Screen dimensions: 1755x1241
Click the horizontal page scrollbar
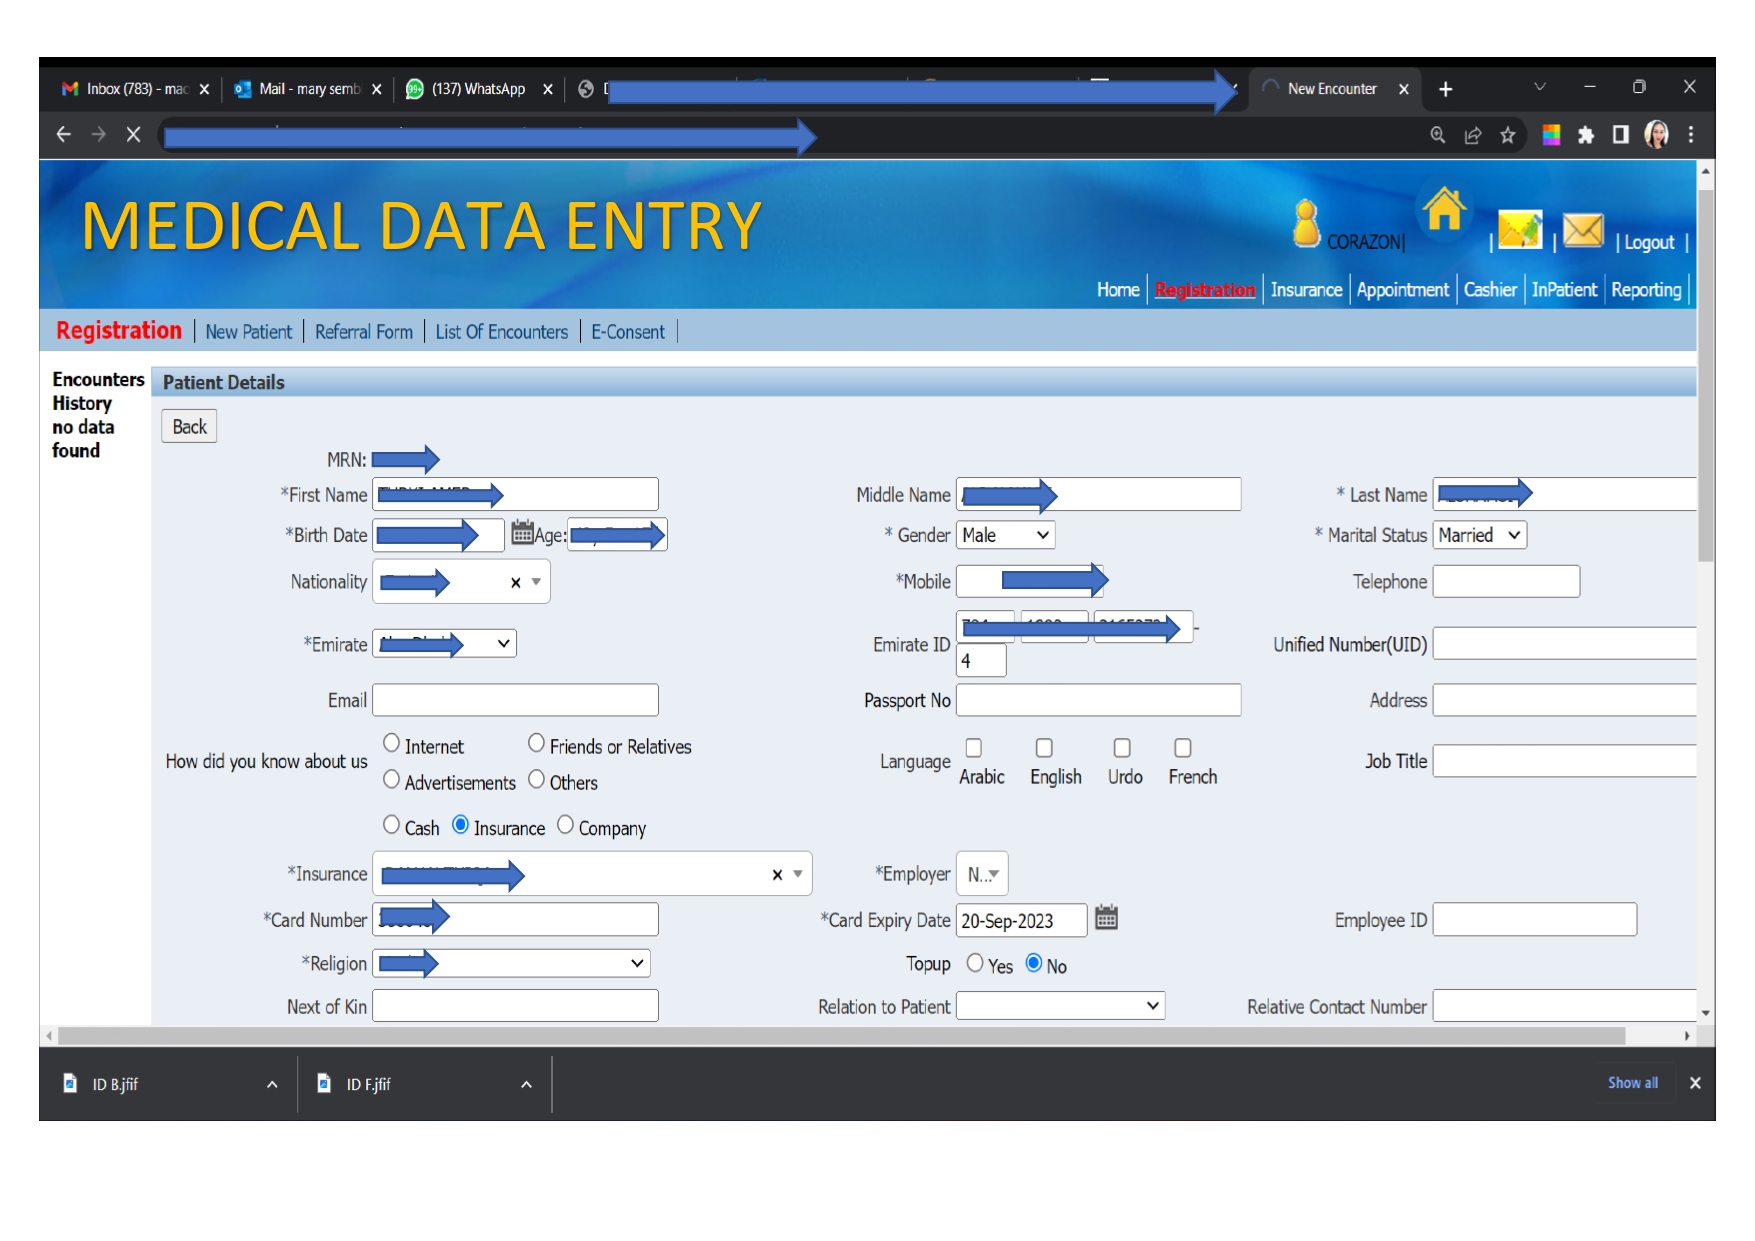pyautogui.click(x=842, y=1036)
